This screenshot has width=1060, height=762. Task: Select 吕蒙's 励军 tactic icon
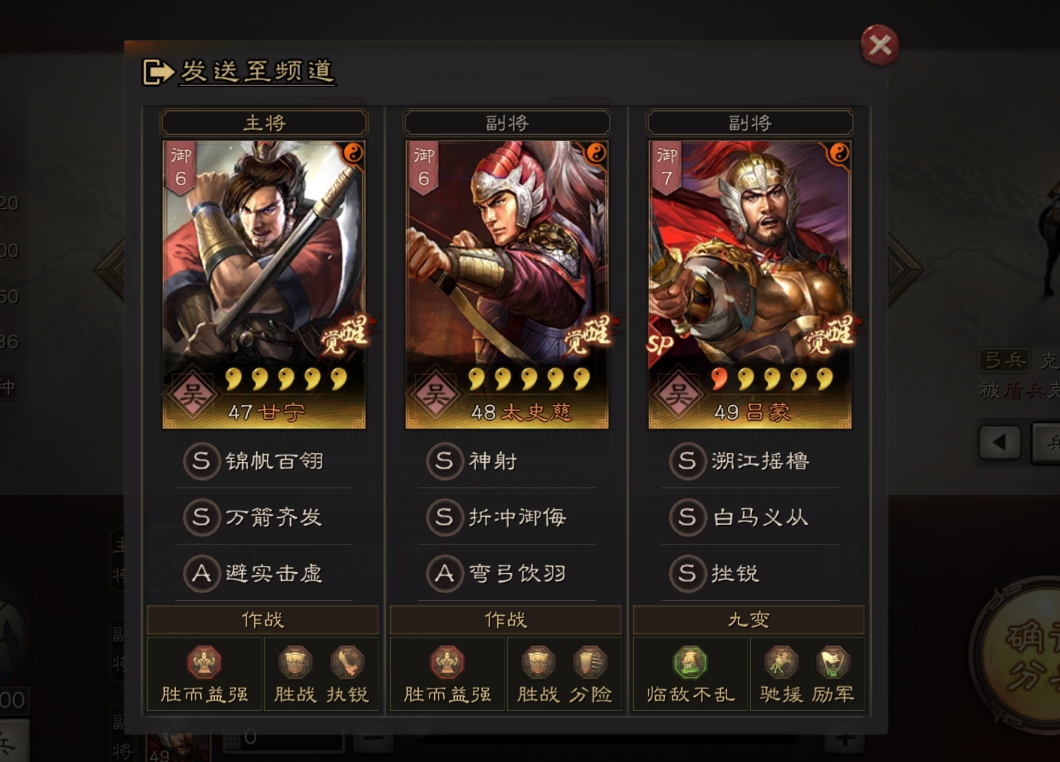833,662
